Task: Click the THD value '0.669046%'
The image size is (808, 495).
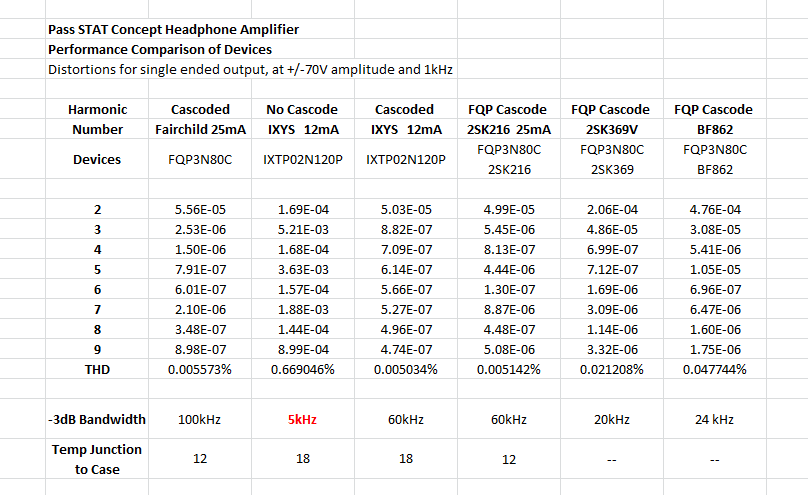Action: point(302,370)
